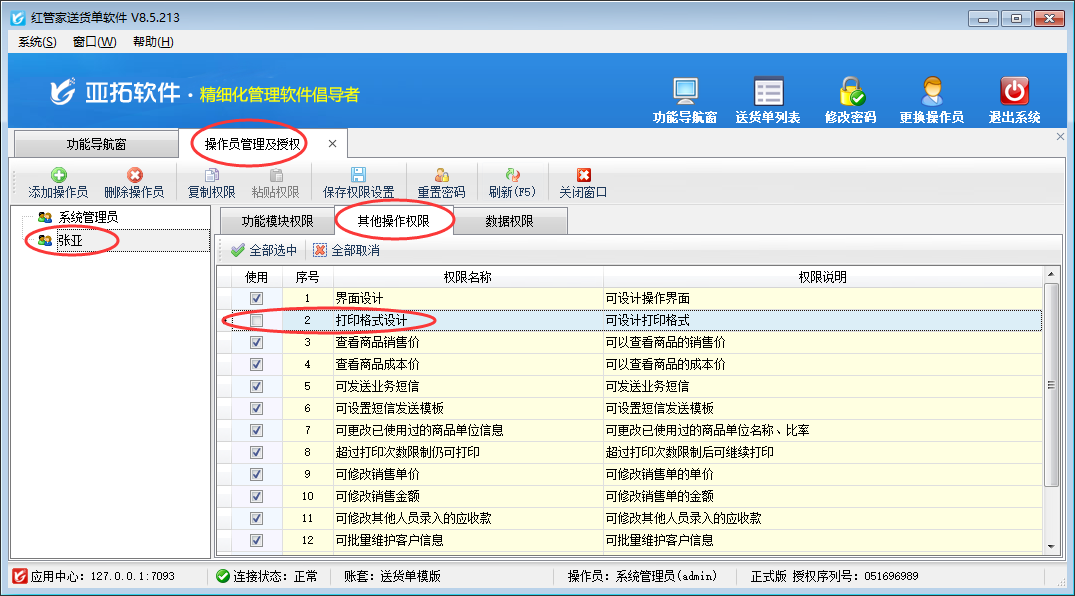Click the 全部选中 button
The width and height of the screenshot is (1075, 596).
265,251
